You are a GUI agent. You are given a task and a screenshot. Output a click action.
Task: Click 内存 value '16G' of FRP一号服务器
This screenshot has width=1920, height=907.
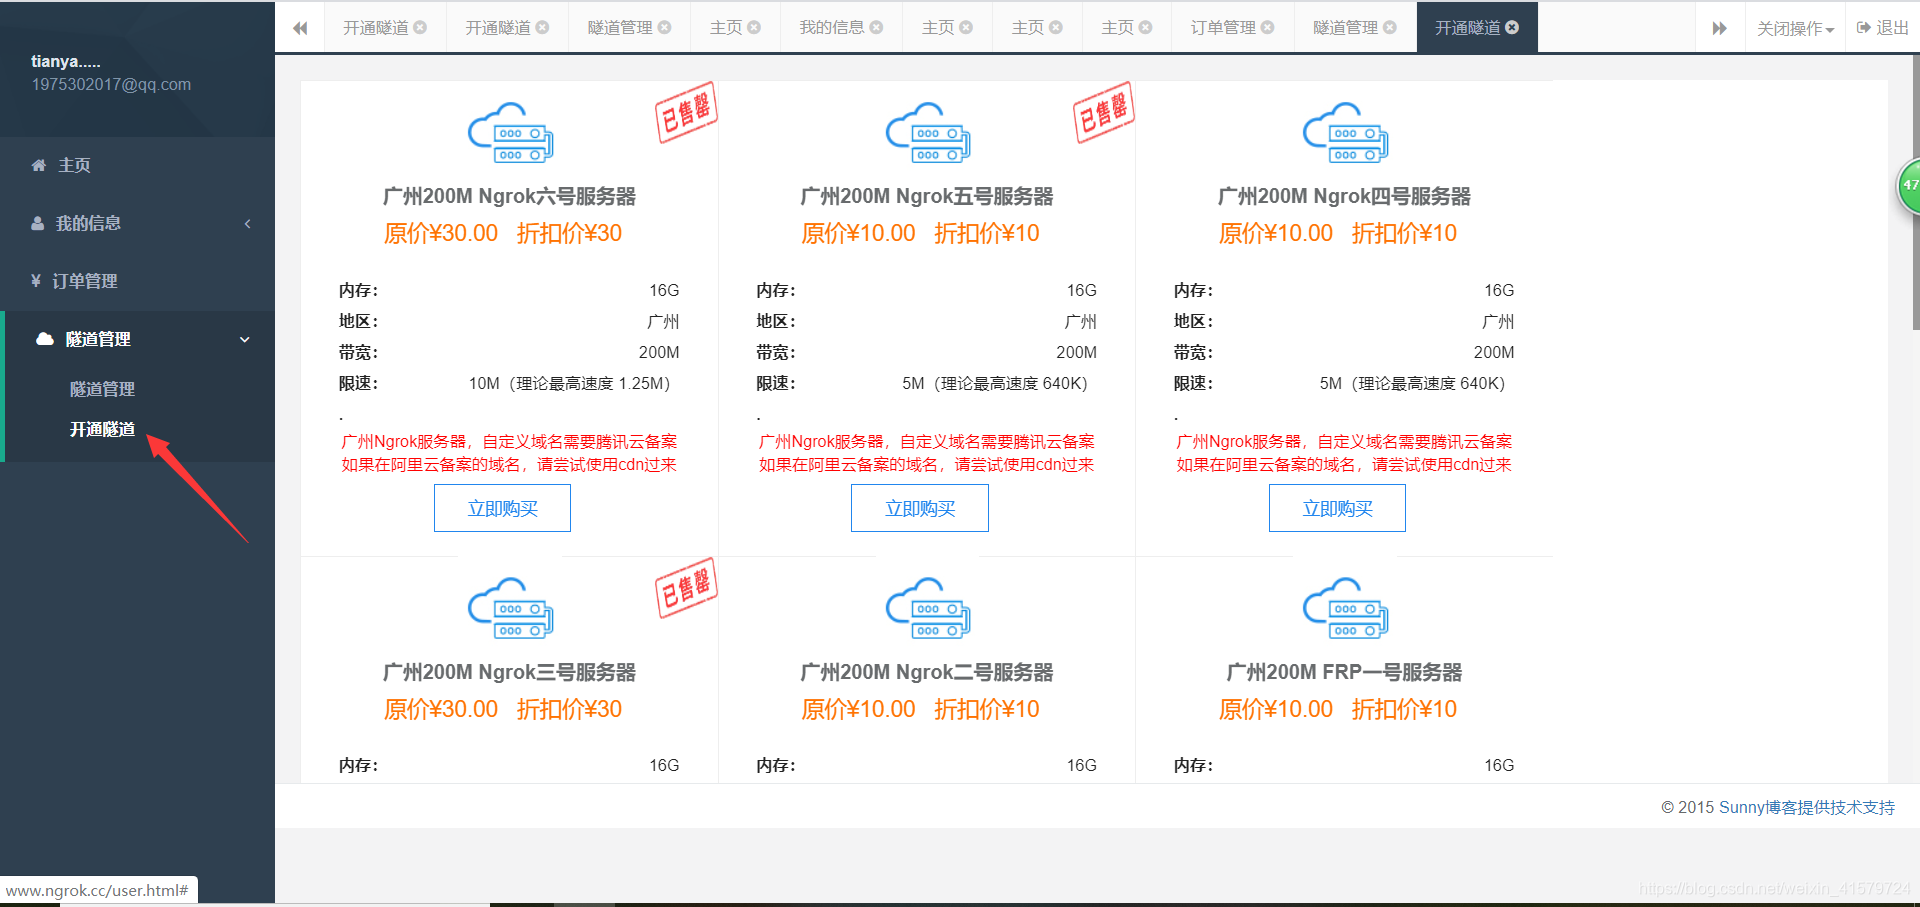tap(1499, 765)
